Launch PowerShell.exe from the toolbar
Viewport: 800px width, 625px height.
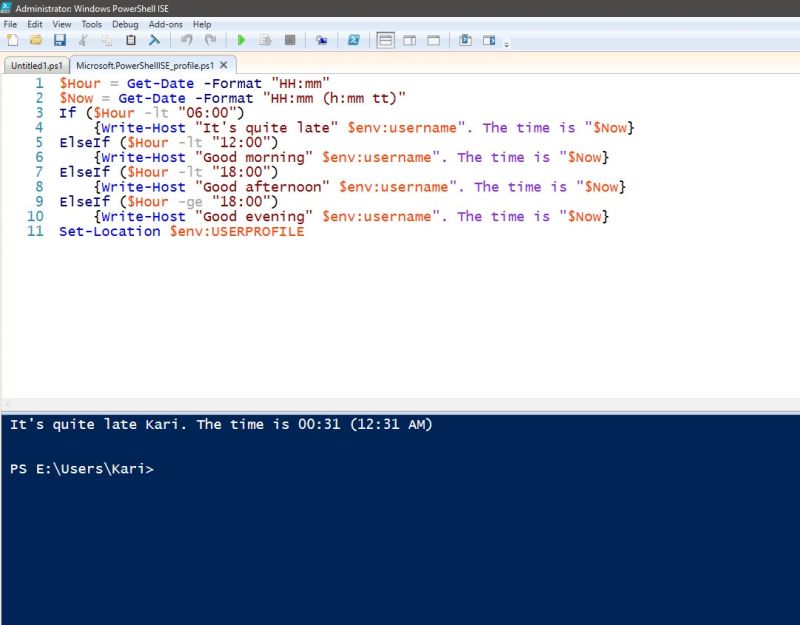point(354,40)
